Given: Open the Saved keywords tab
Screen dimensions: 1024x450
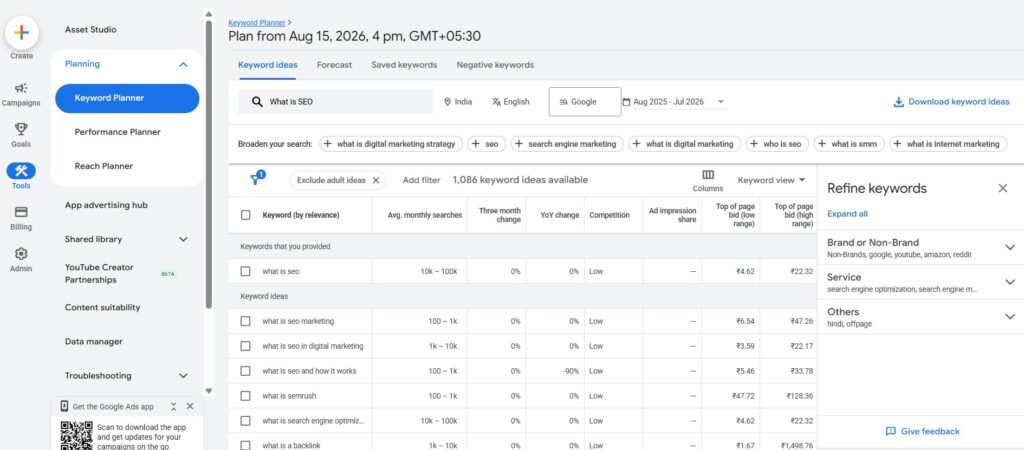Looking at the screenshot, I should [x=404, y=65].
